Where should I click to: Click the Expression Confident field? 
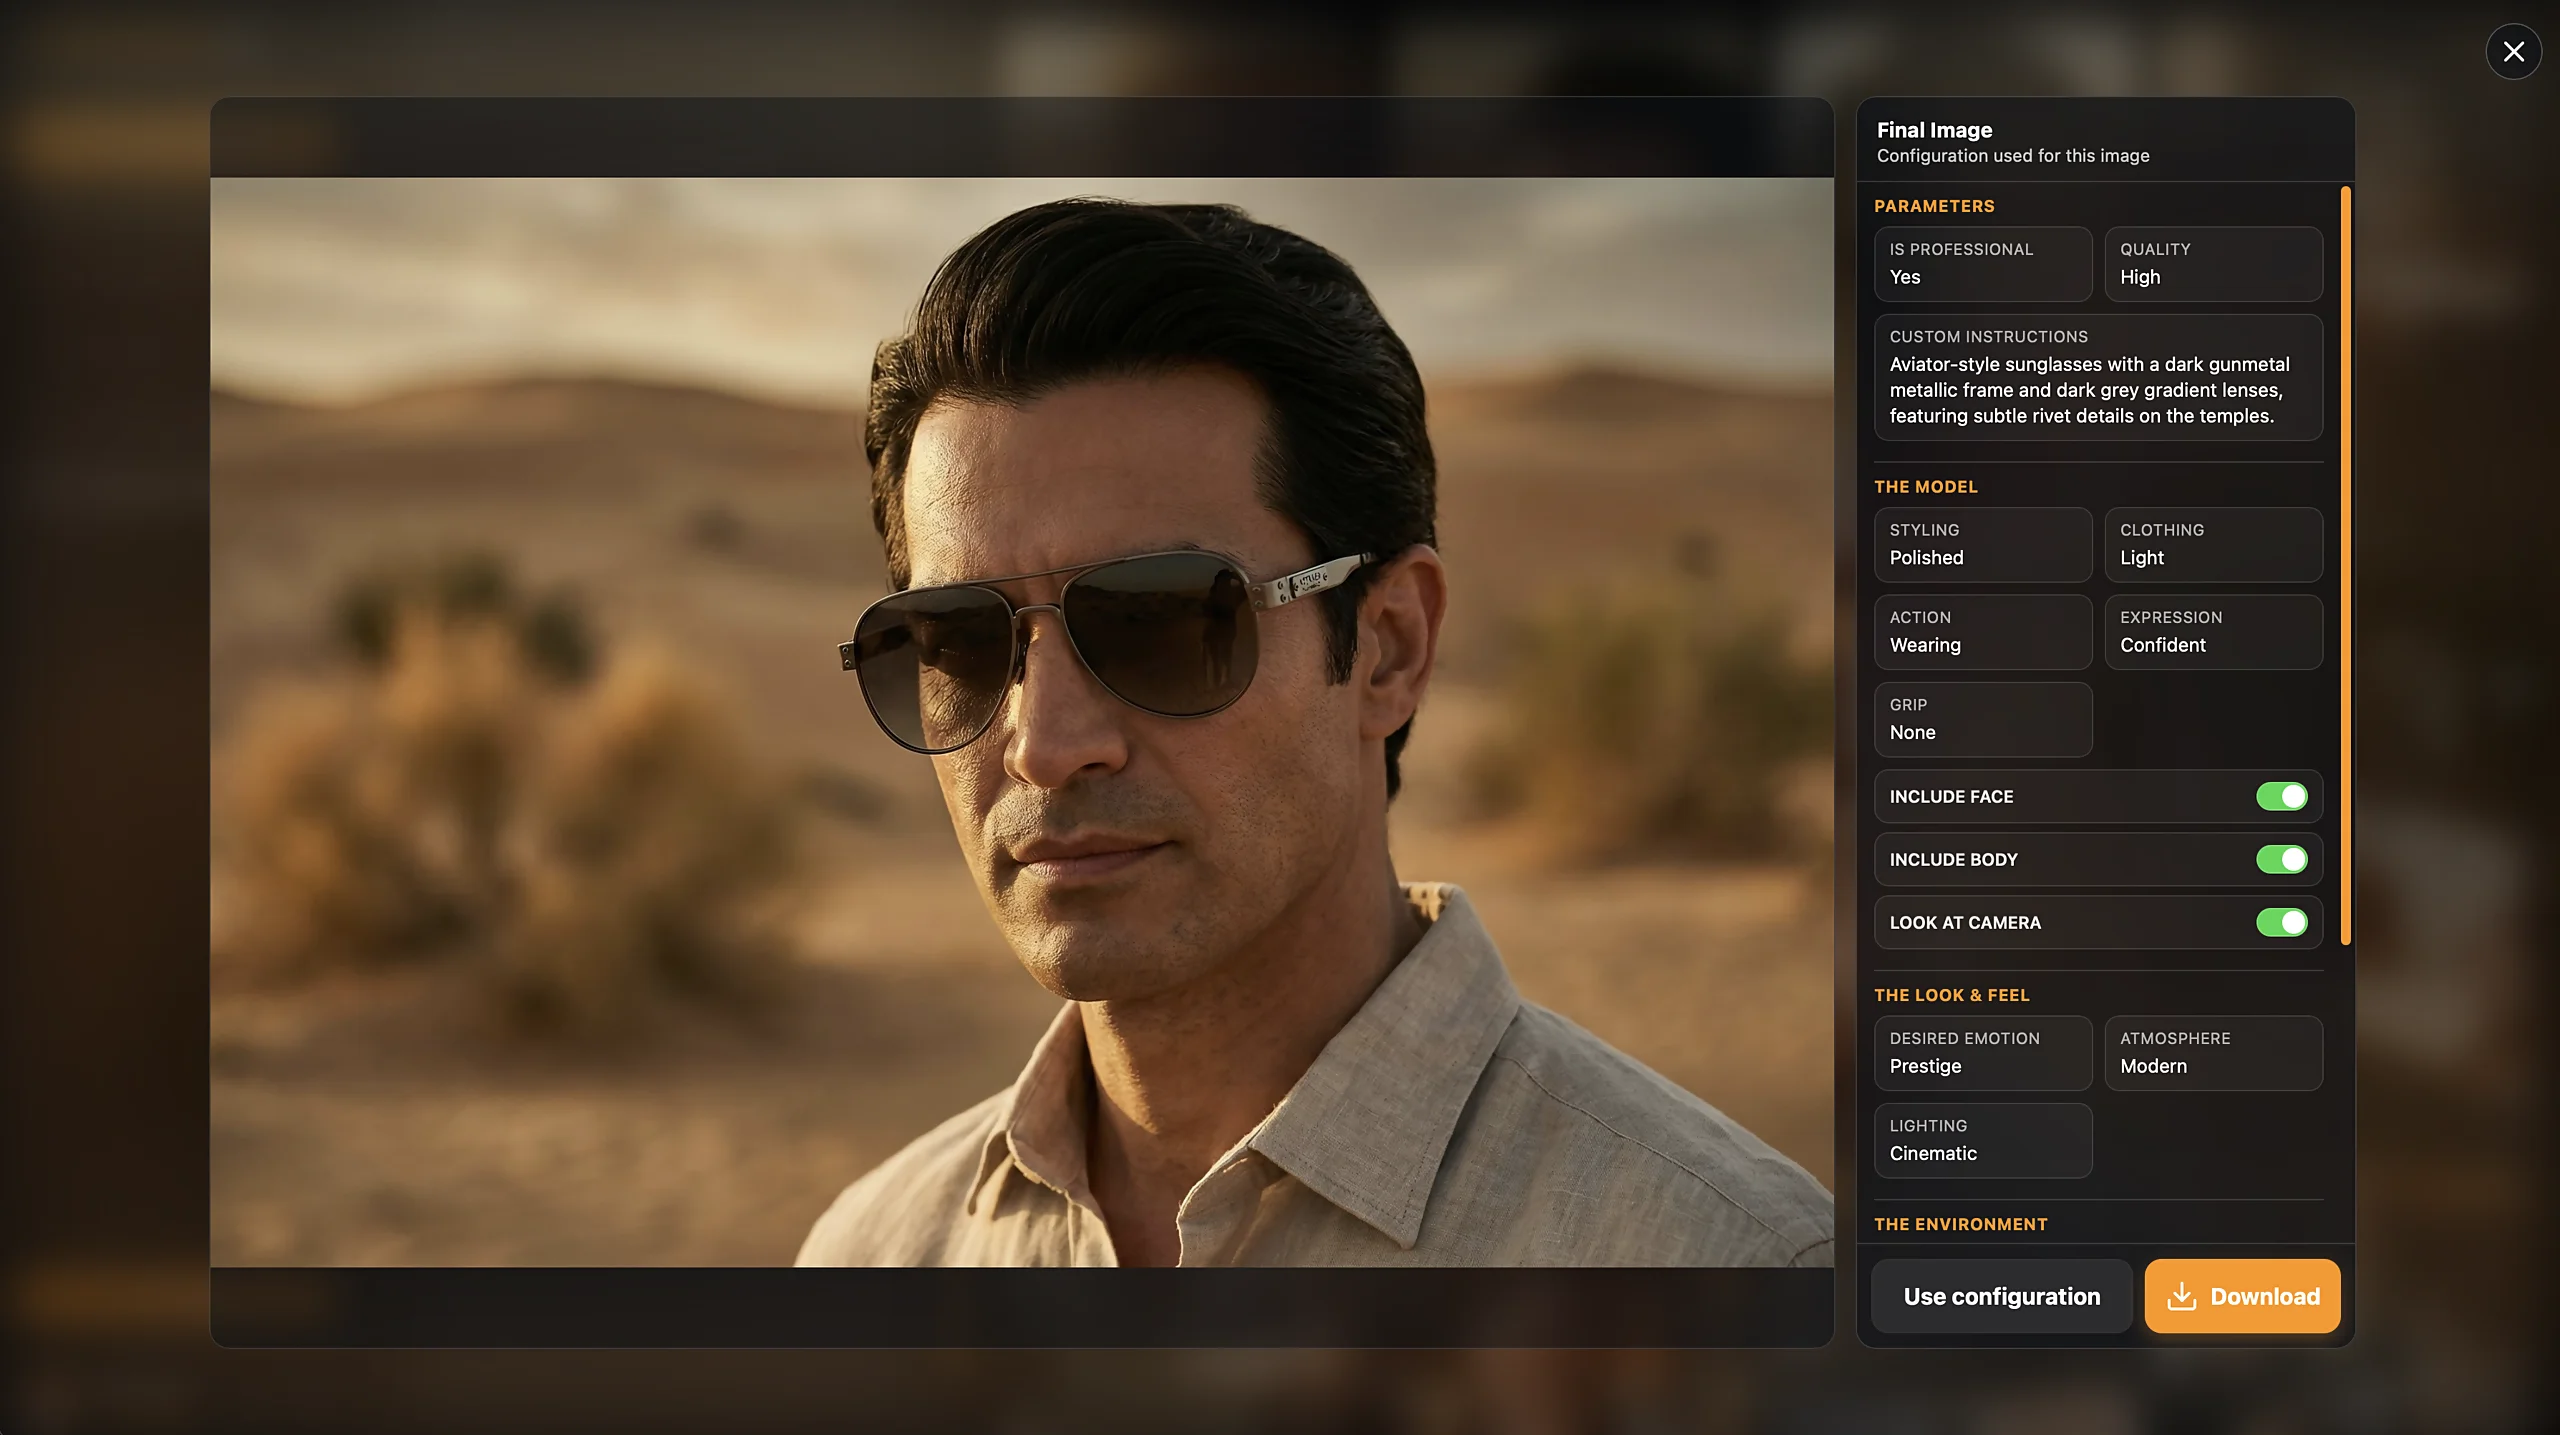(x=2212, y=632)
